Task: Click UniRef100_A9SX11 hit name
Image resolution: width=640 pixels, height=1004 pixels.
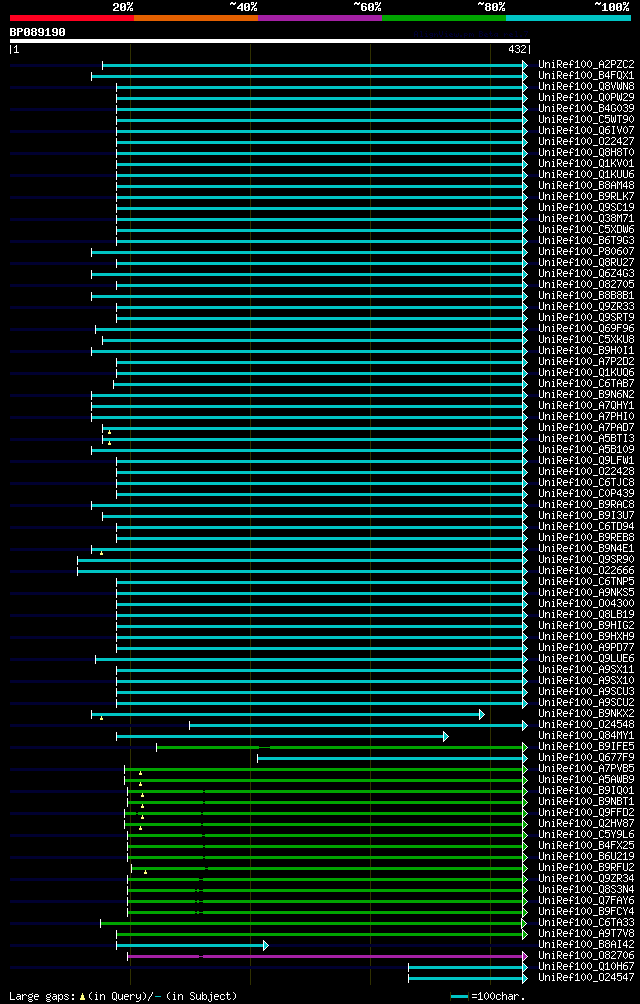Action: (586, 670)
